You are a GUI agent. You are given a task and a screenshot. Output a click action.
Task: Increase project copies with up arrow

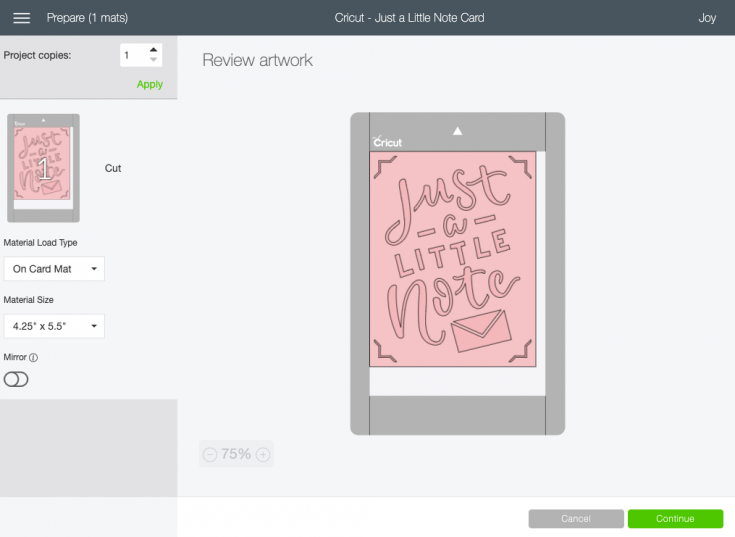click(x=153, y=50)
